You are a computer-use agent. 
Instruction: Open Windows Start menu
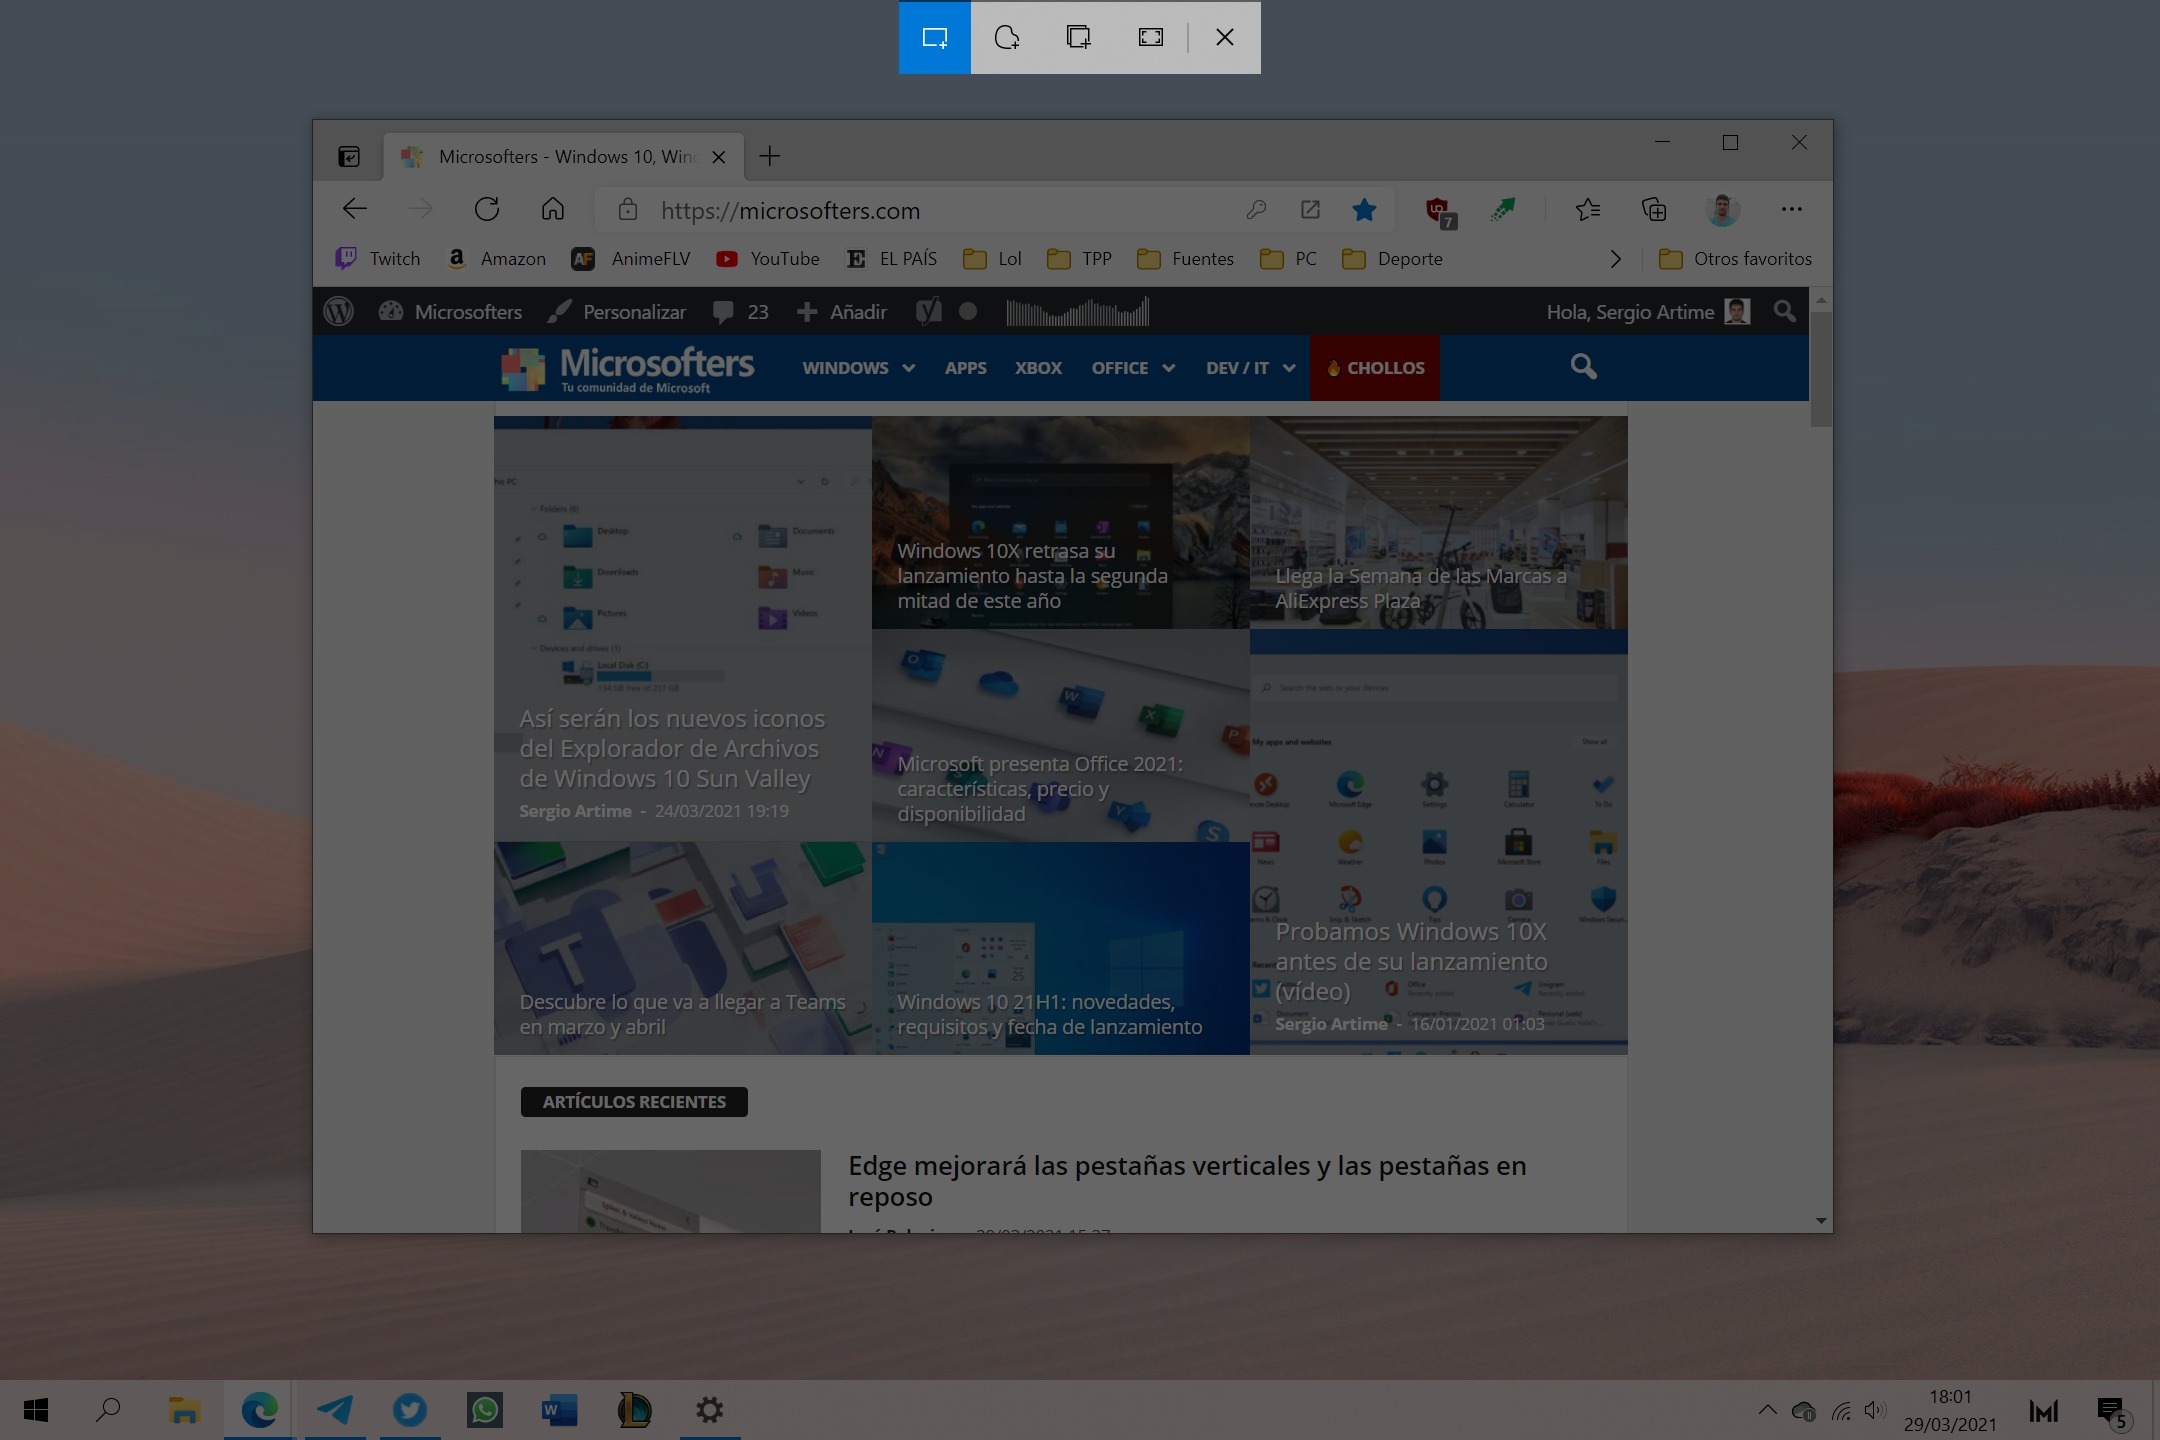(x=36, y=1410)
